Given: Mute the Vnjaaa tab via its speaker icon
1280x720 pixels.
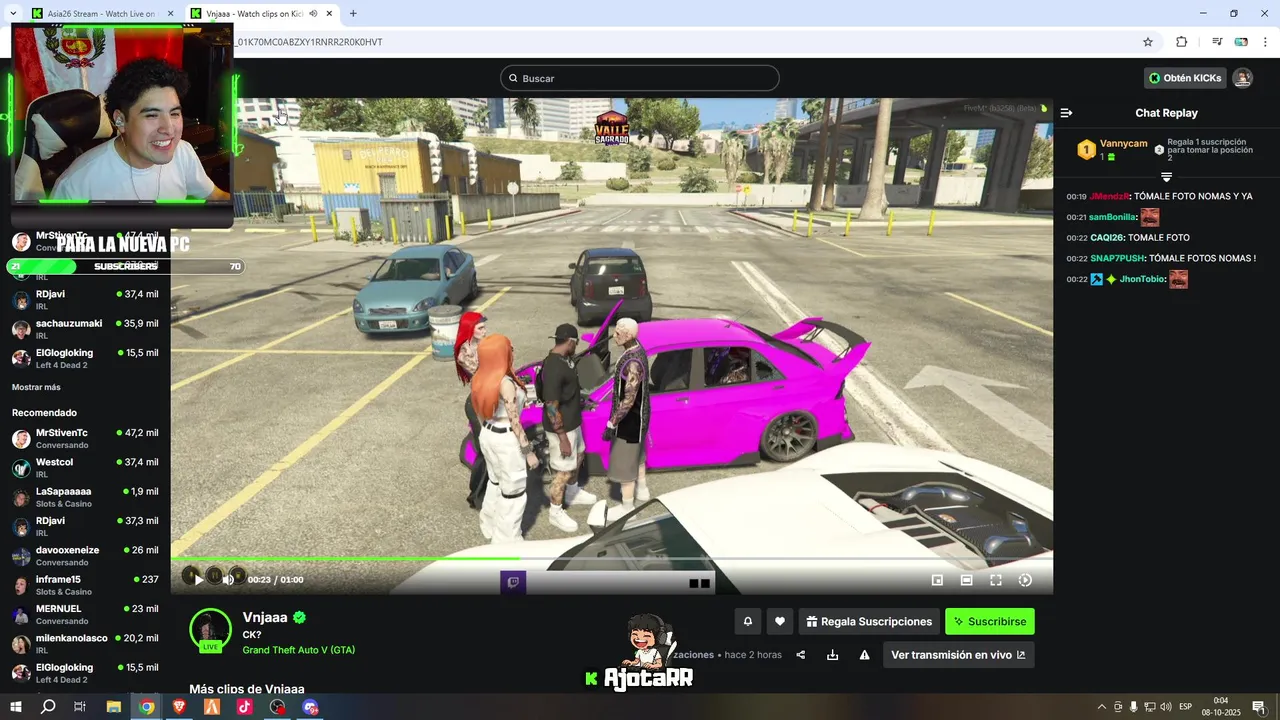Looking at the screenshot, I should pyautogui.click(x=313, y=14).
